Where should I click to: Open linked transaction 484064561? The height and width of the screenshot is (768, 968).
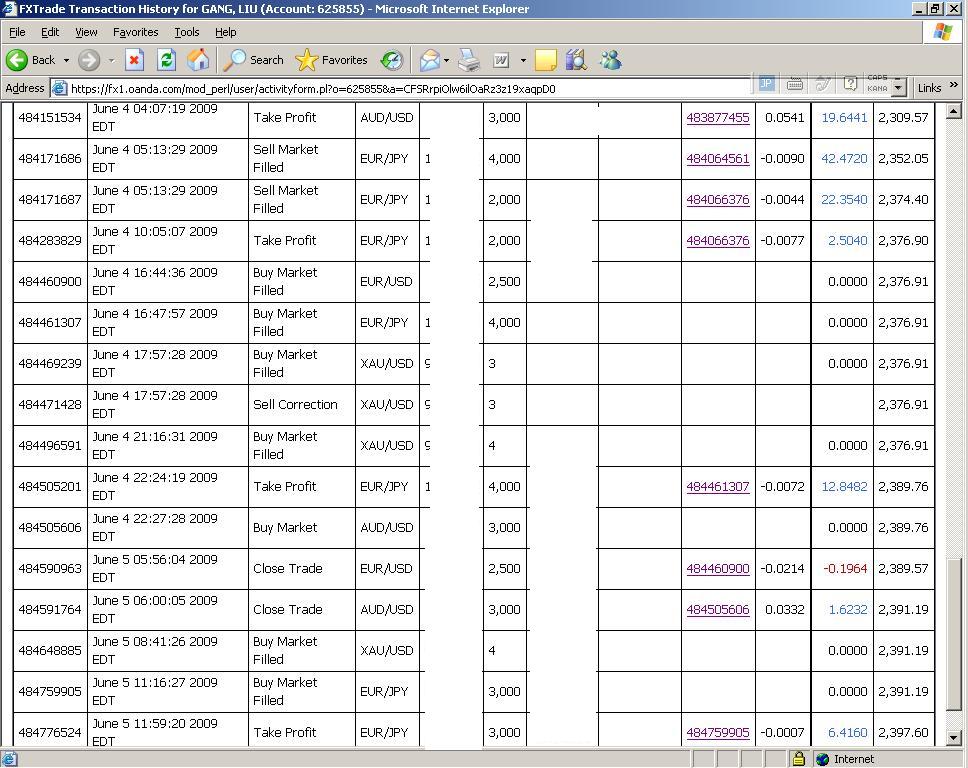point(718,159)
